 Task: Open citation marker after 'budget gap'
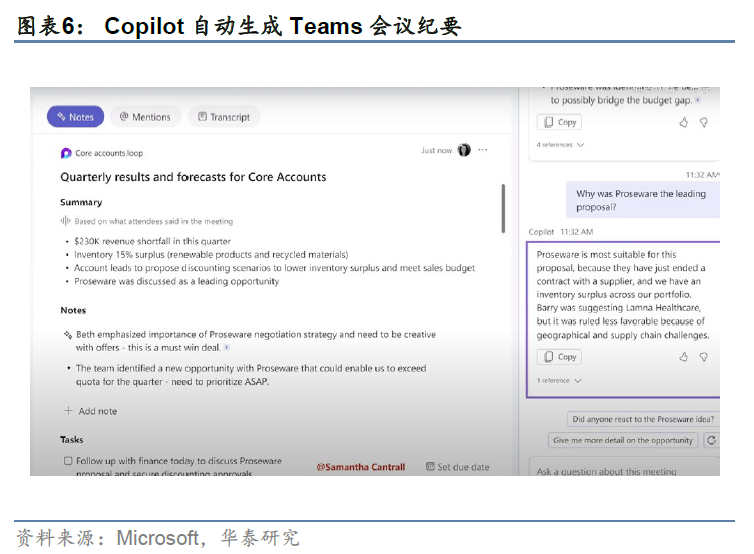pyautogui.click(x=698, y=100)
